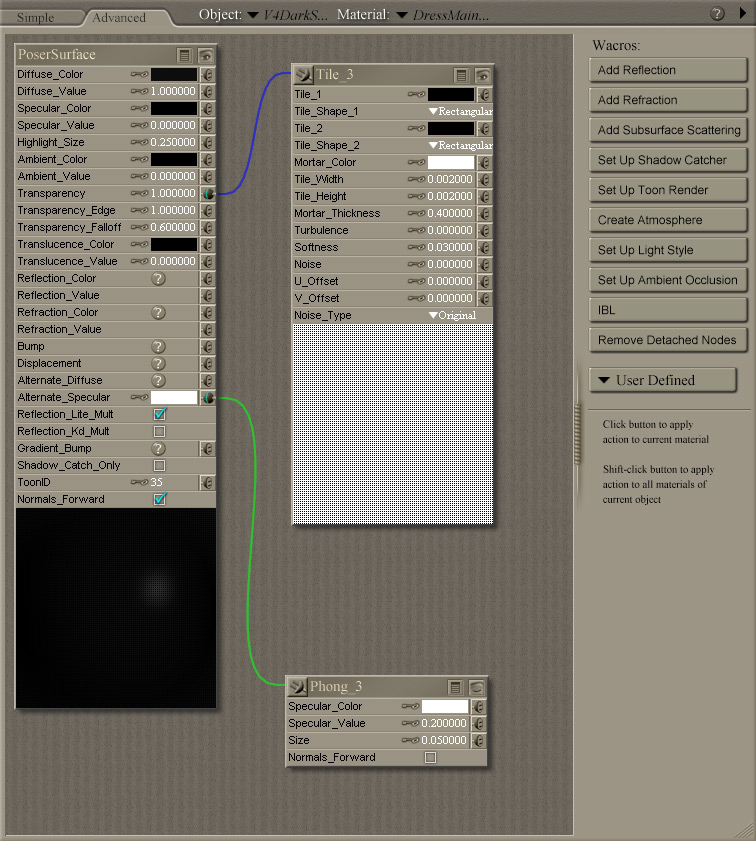Click the Diffuse_Value animation key icon
Viewport: 756px width, 841px height.
(139, 92)
